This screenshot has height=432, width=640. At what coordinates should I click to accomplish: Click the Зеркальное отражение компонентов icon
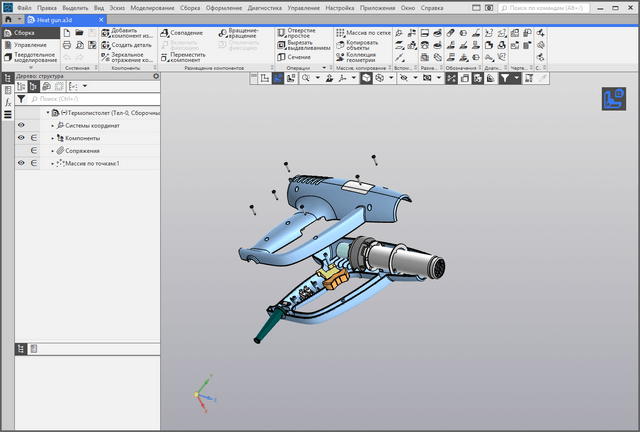105,57
